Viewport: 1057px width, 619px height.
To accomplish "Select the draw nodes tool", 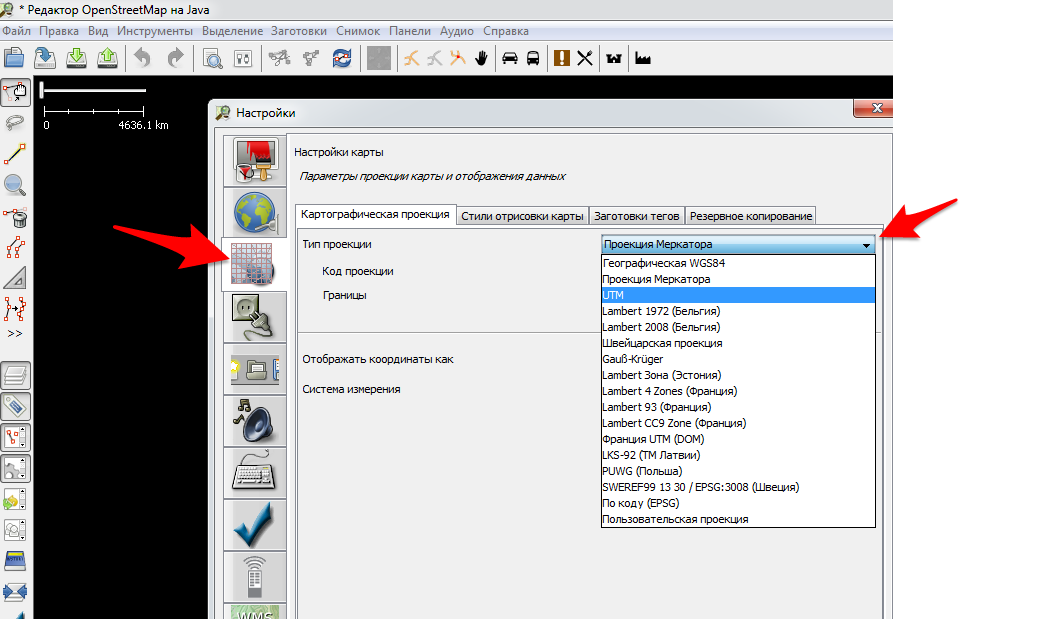I will tap(16, 154).
